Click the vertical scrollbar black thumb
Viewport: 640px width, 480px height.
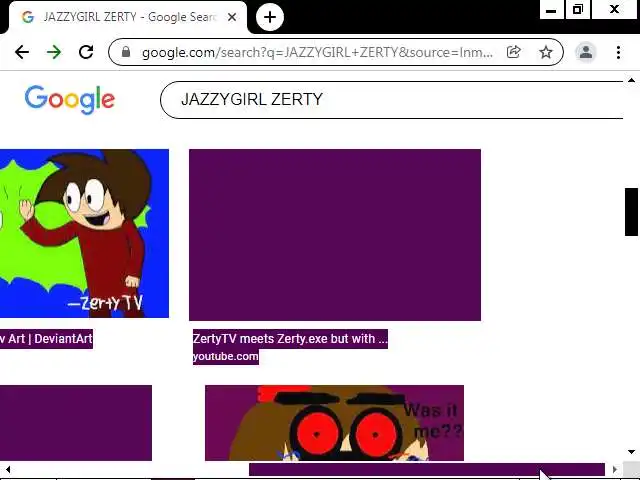tap(631, 212)
